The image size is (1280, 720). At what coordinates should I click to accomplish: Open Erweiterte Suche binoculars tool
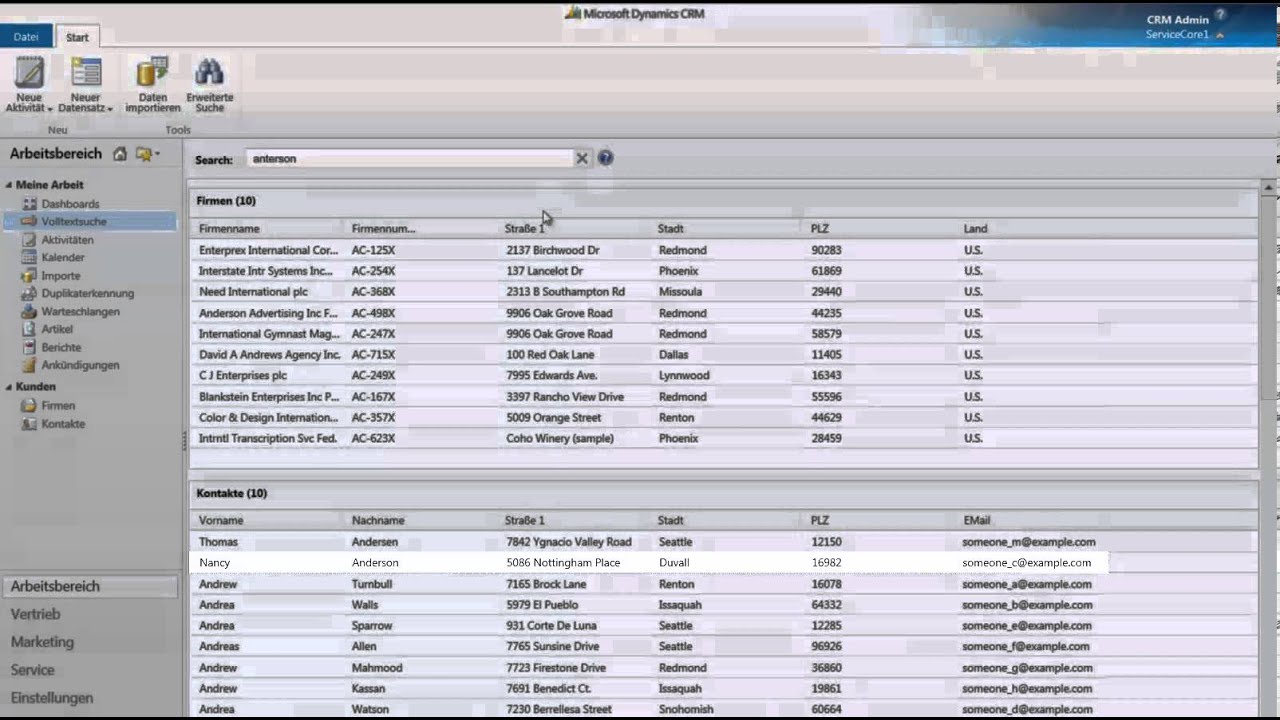pos(209,83)
